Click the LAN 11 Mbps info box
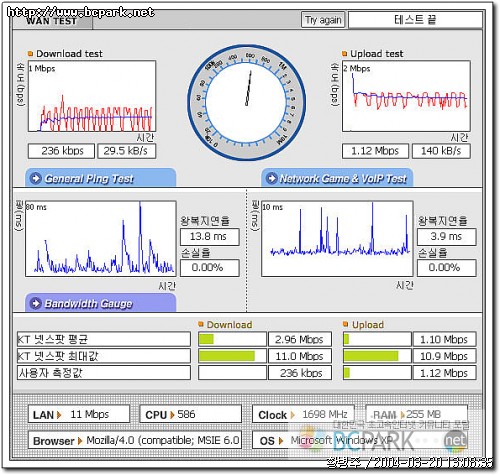Screen dimensions: 500x475 (x=79, y=414)
